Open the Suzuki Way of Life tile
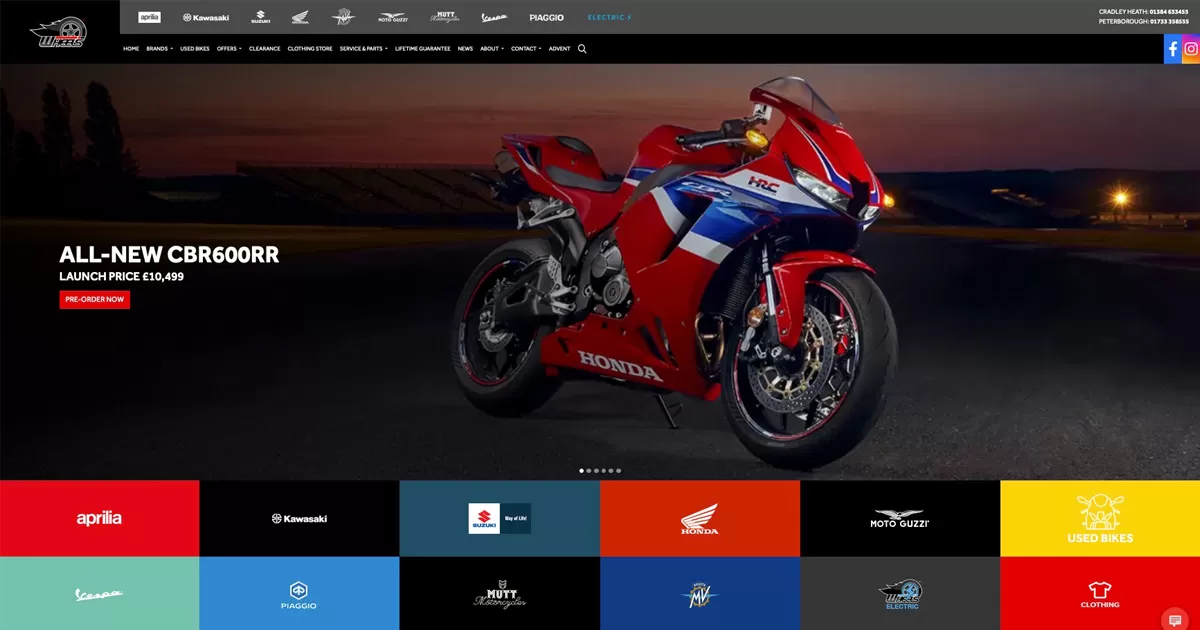1200x630 pixels. (500, 518)
